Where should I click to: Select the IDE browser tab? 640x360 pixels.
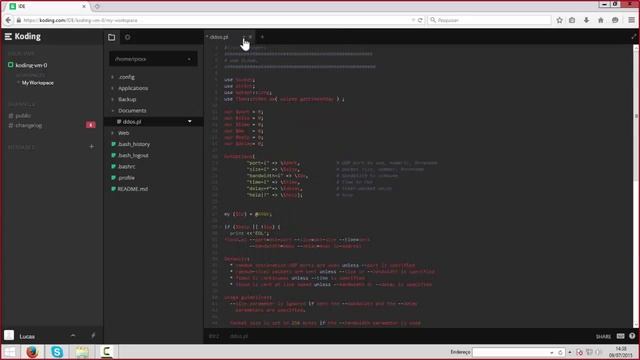click(48, 6)
